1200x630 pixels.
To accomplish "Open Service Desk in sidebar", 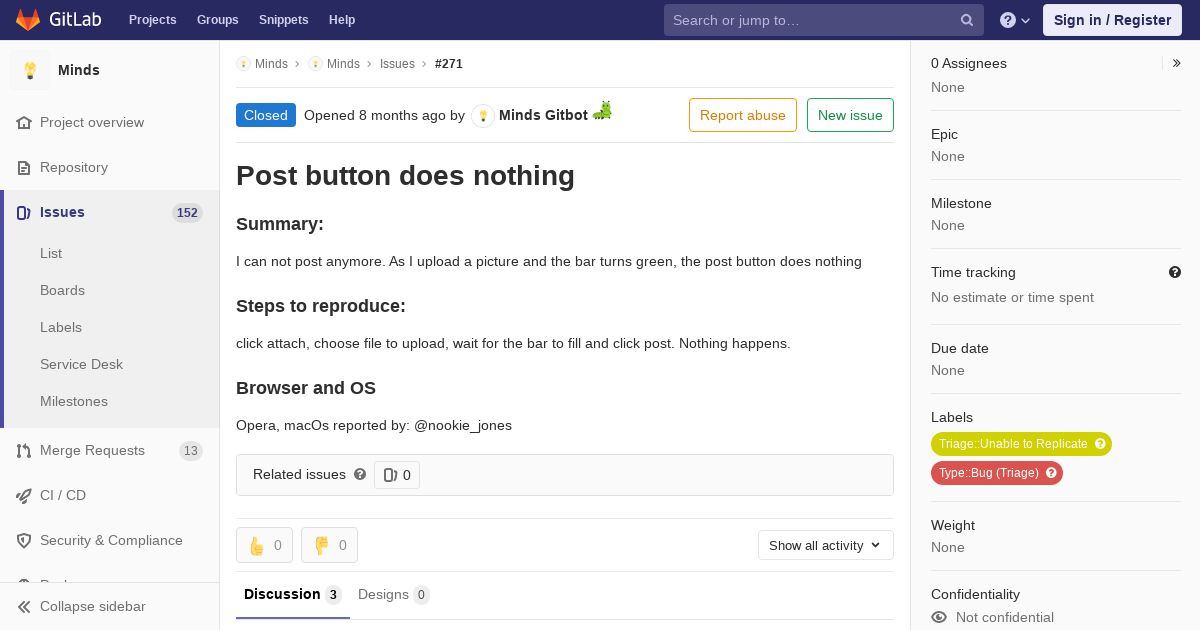I will coord(81,364).
